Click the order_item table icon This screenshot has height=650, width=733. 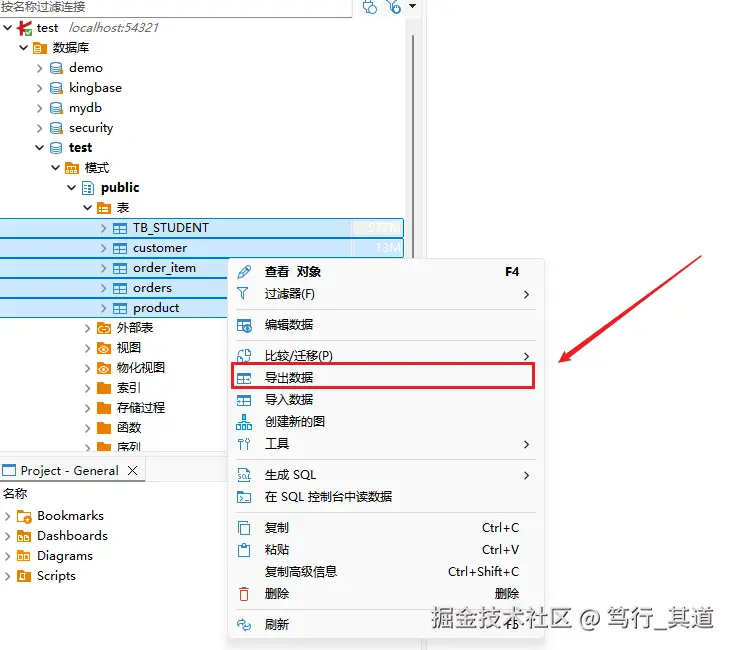pos(120,268)
